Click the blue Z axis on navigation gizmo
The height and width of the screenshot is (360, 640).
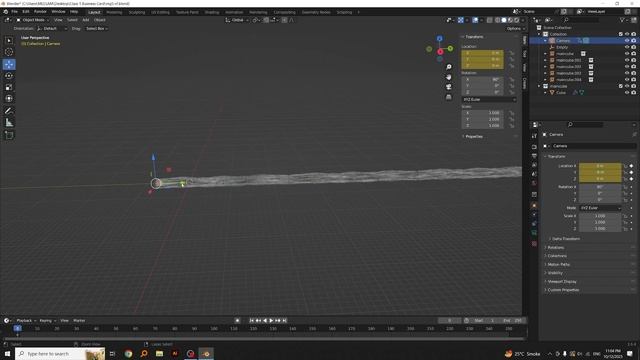pos(440,39)
